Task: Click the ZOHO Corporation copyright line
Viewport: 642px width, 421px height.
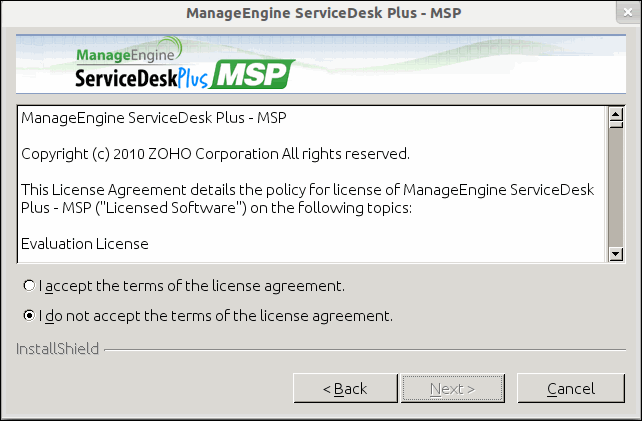Action: (215, 154)
